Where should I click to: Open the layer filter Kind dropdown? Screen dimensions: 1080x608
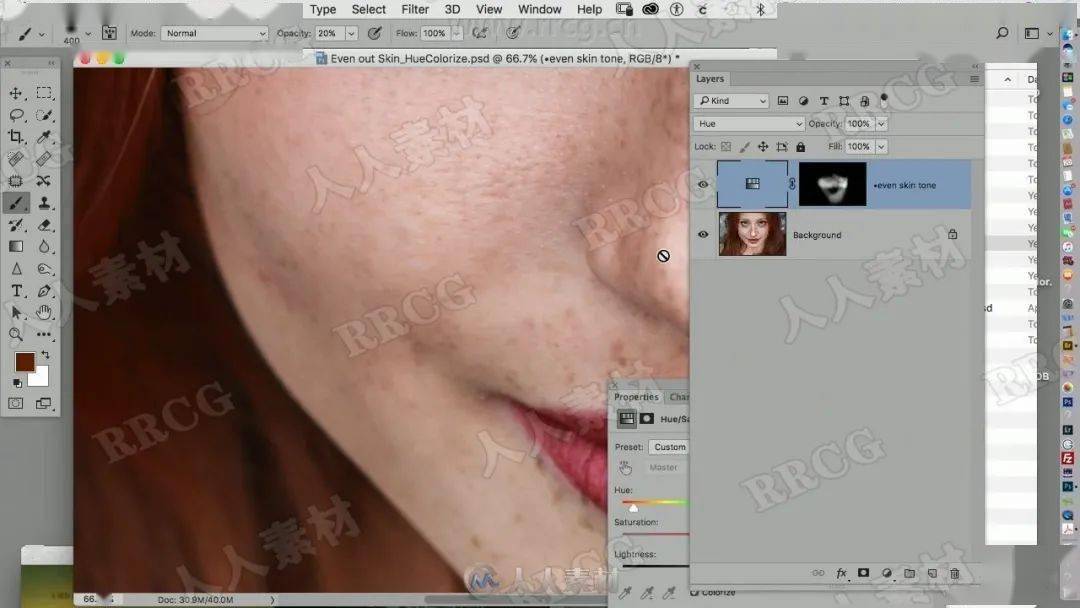point(731,101)
